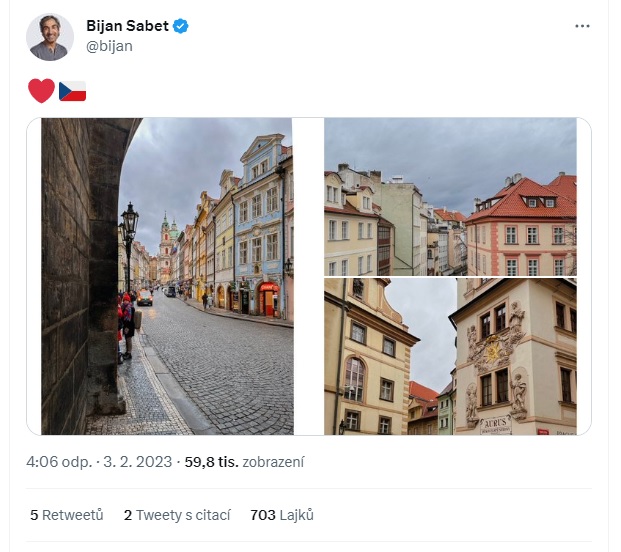621x552 pixels.
Task: View the 59,8 tis. zobrazení count
Action: [x=242, y=462]
